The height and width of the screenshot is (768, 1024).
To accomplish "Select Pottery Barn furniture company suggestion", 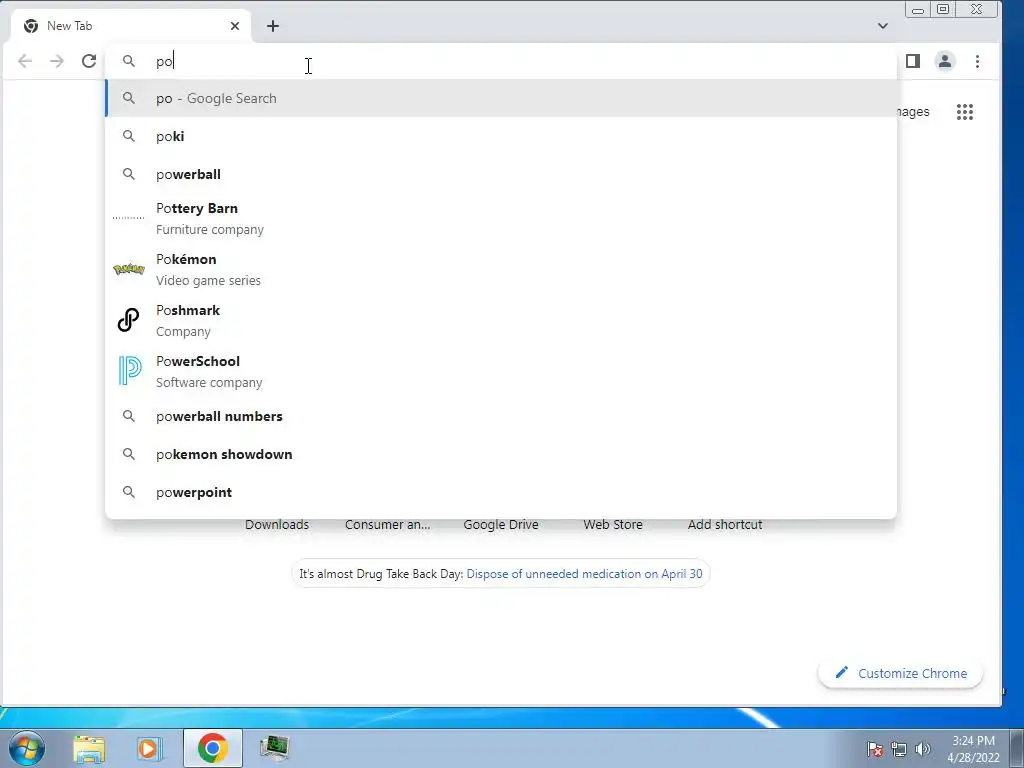I will [x=501, y=219].
